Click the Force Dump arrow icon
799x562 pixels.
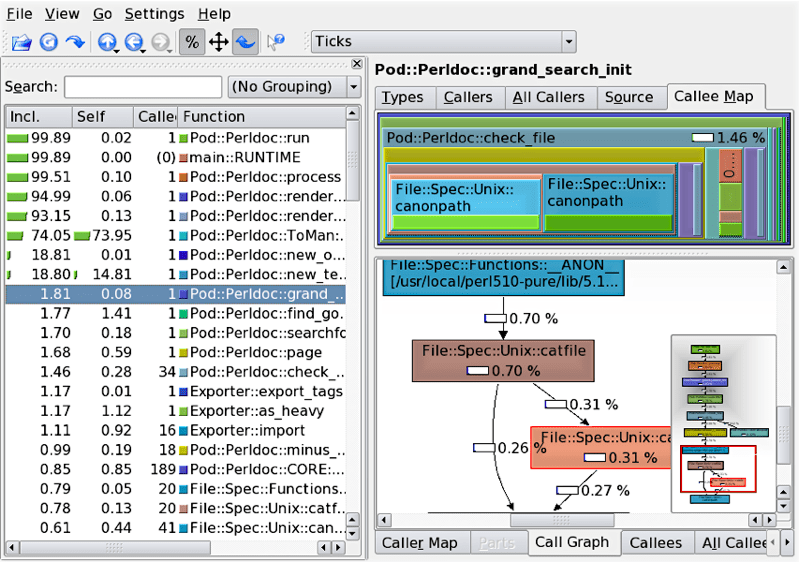tap(75, 42)
